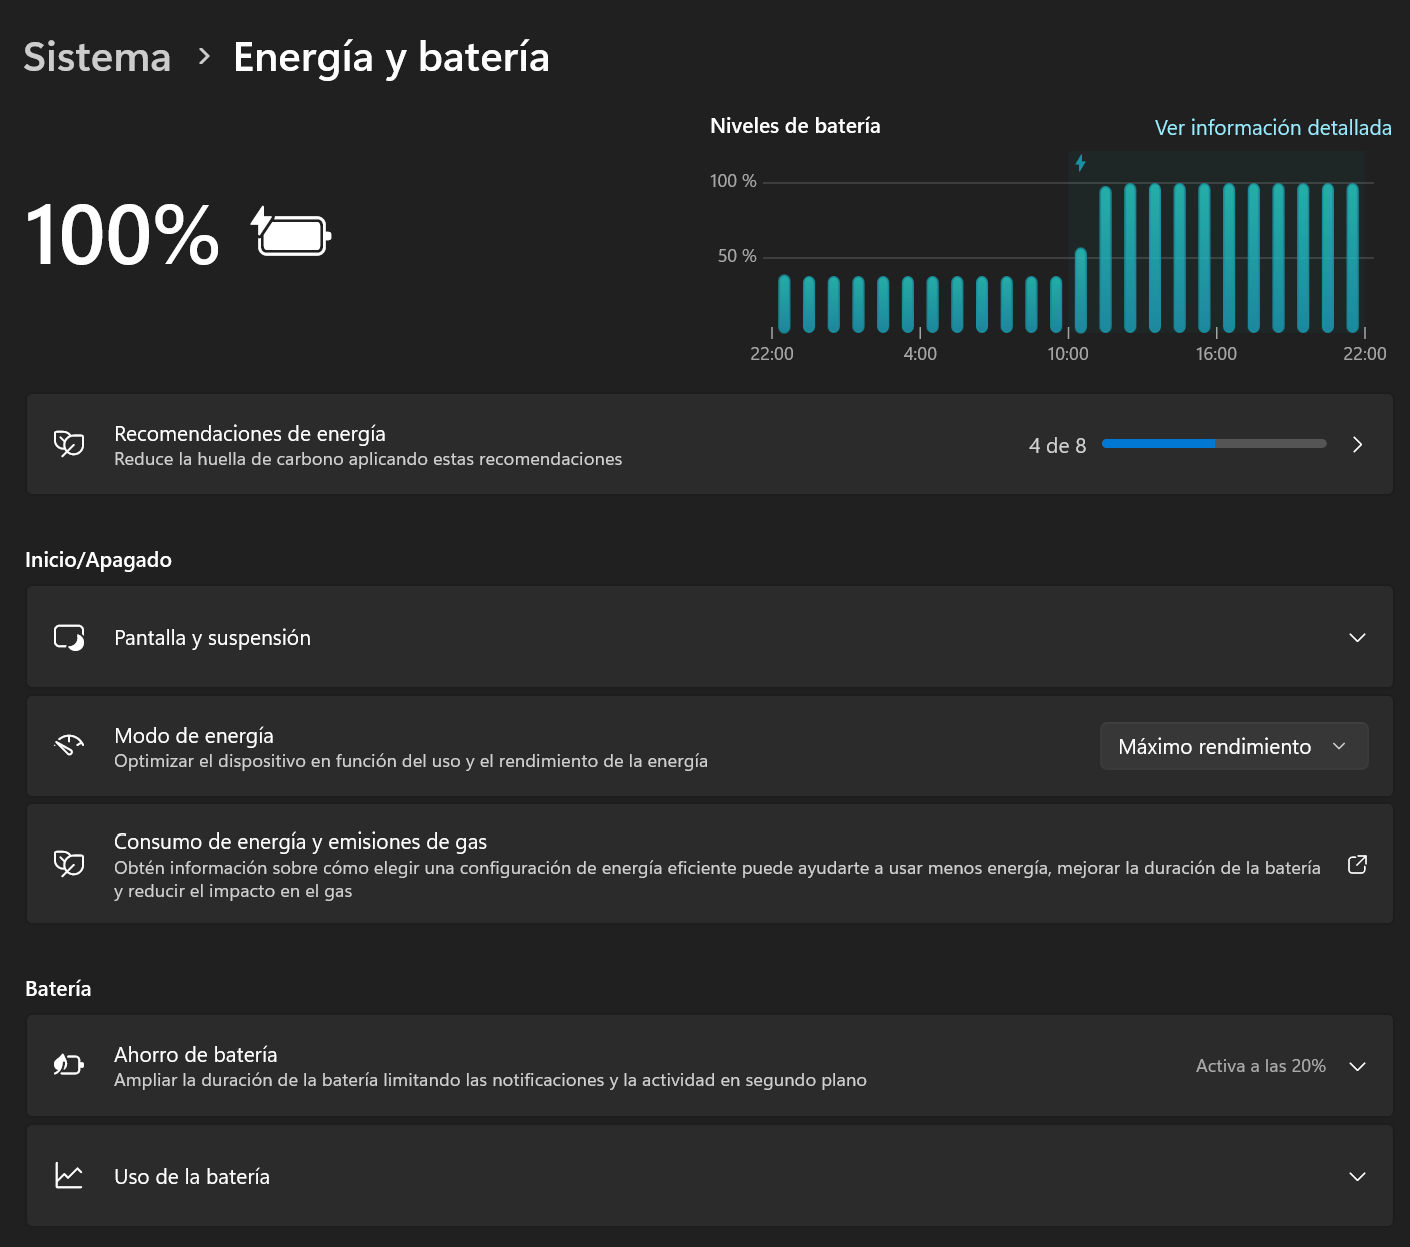Click the Uso de la batería chart icon
Image resolution: width=1410 pixels, height=1247 pixels.
69,1176
